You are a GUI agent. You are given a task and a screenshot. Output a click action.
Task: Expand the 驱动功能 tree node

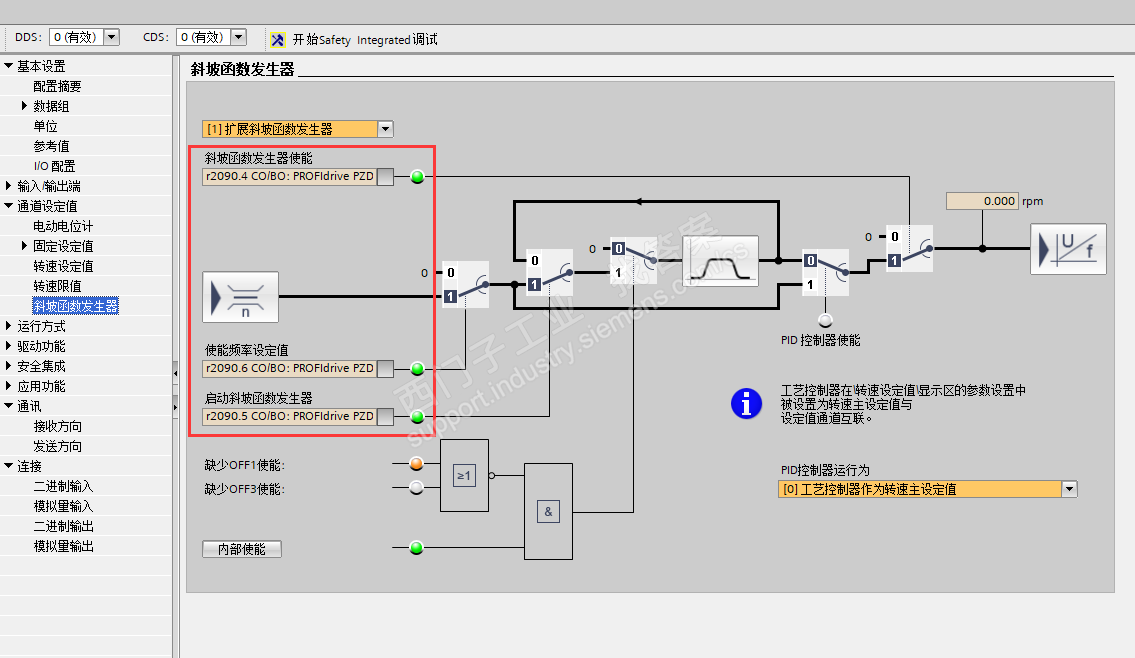point(9,346)
